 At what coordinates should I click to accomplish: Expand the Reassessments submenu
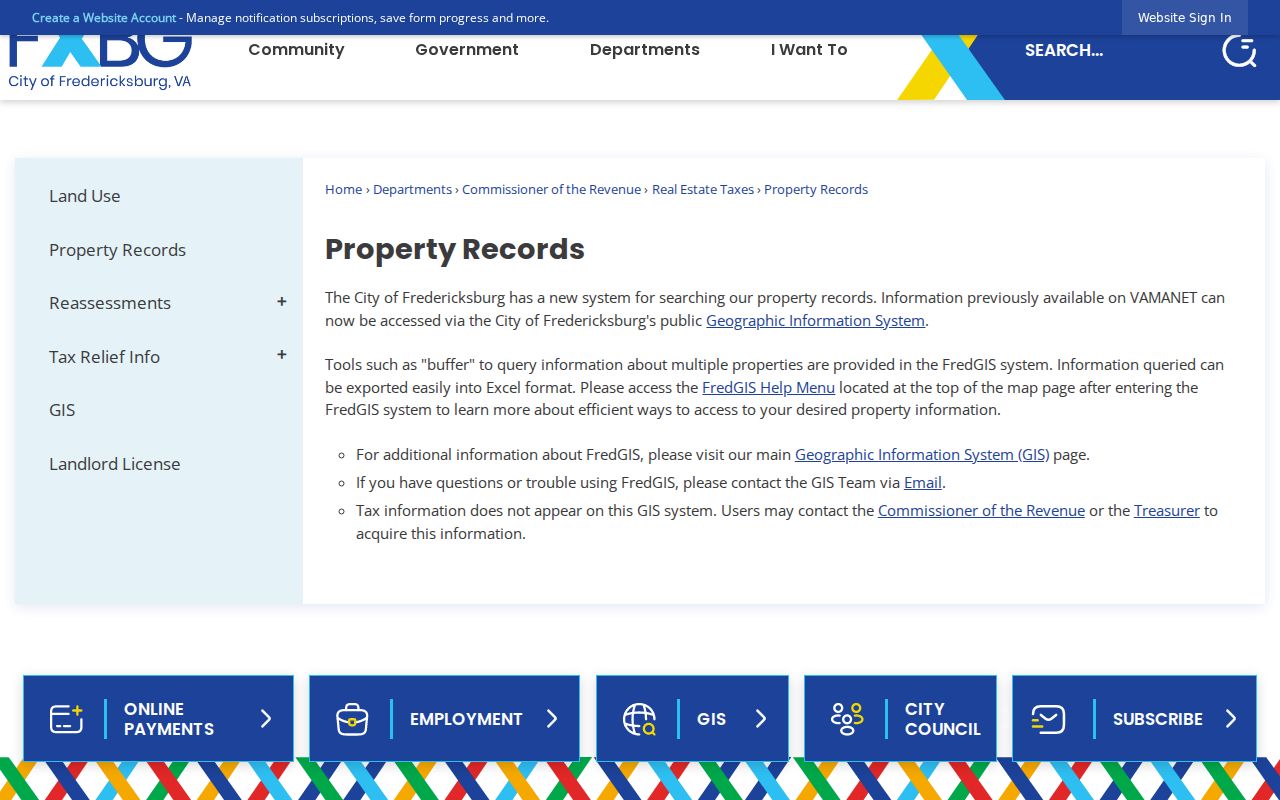(x=282, y=302)
